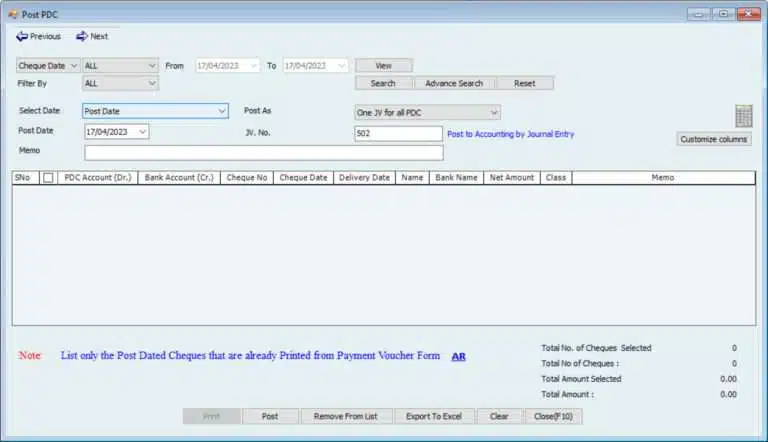The image size is (768, 442).
Task: Sort by Bank Name column header
Action: pos(456,178)
